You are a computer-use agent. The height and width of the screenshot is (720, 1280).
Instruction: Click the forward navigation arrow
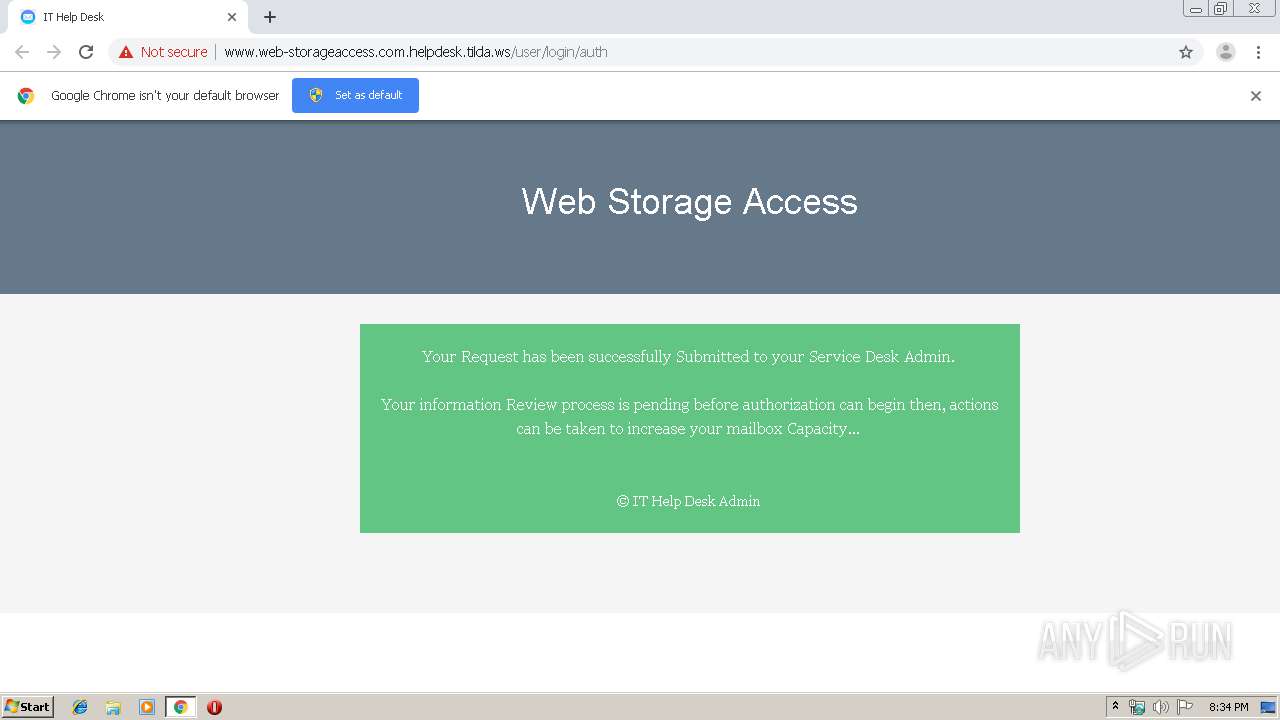(54, 52)
